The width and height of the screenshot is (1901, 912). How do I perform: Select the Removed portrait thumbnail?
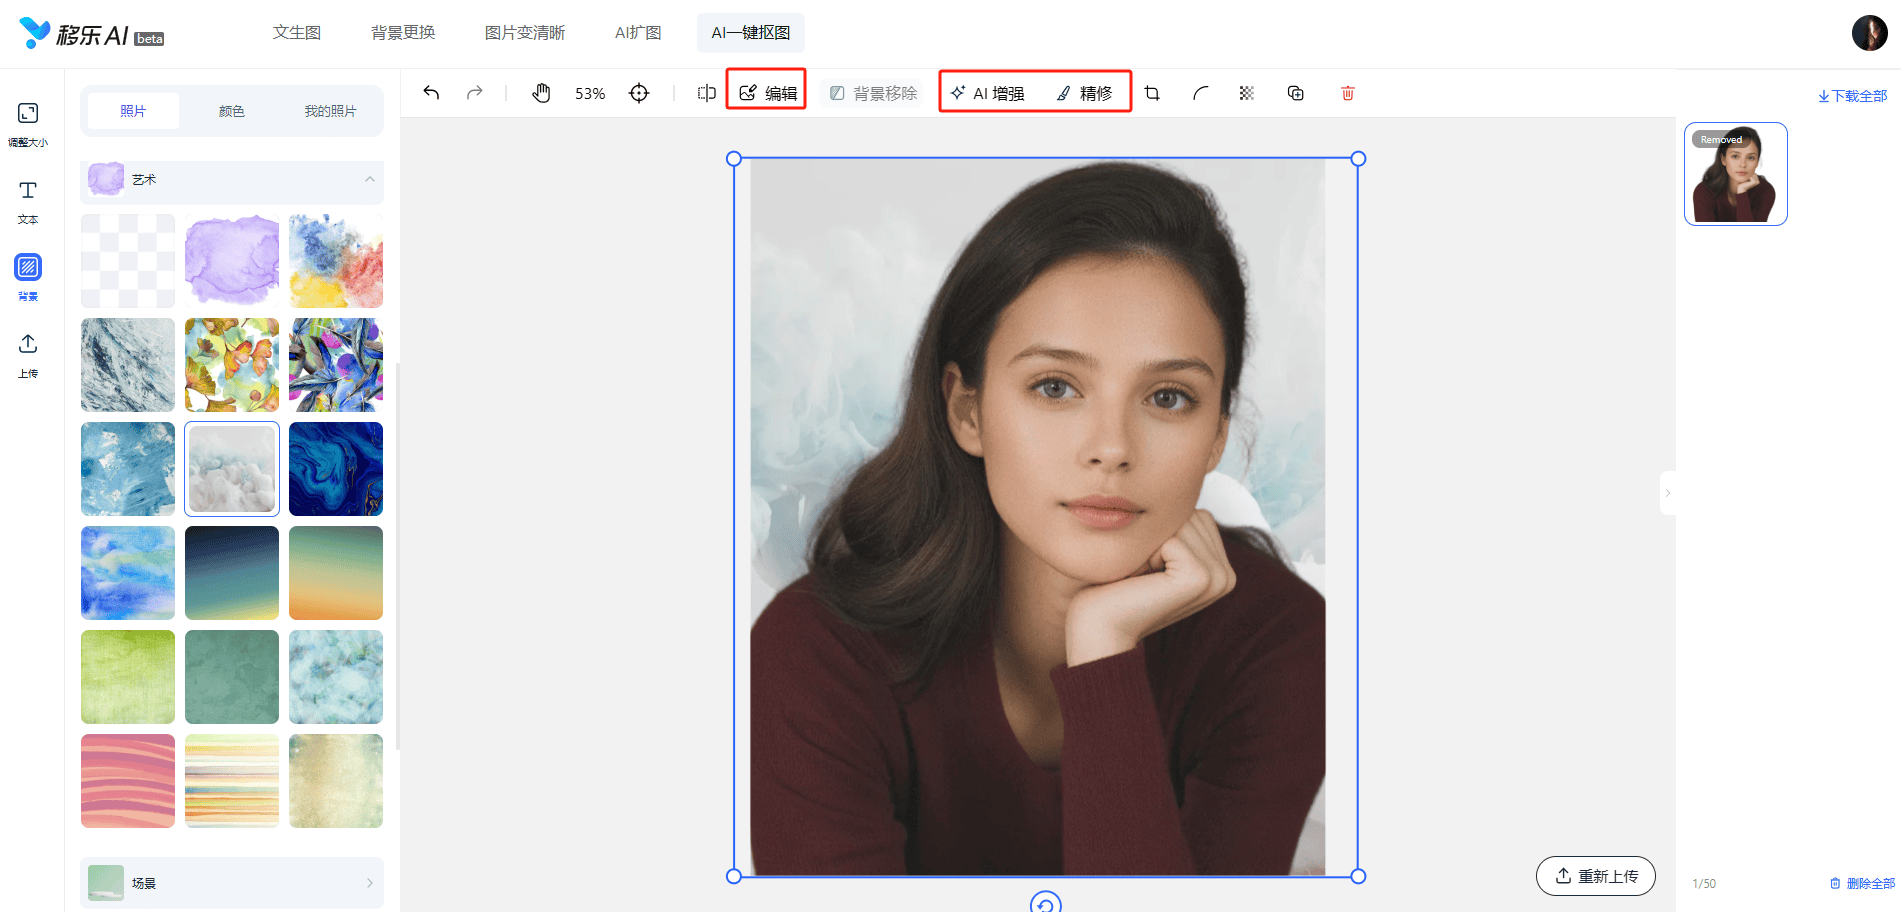coord(1736,174)
